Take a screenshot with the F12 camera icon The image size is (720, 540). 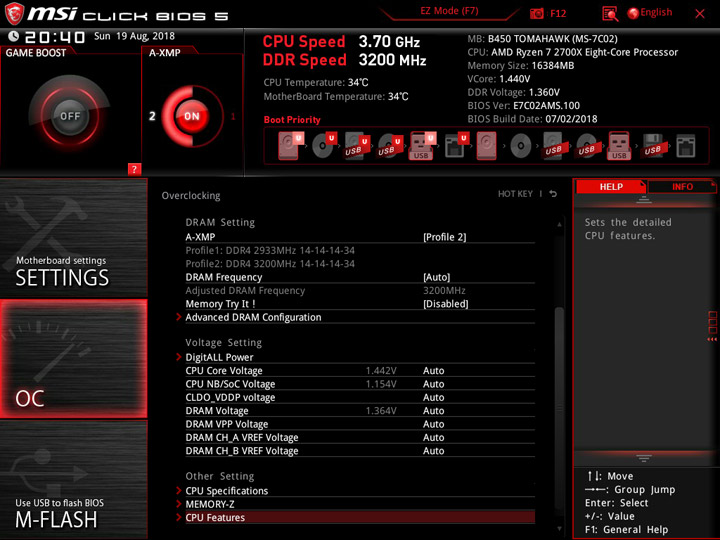click(536, 13)
